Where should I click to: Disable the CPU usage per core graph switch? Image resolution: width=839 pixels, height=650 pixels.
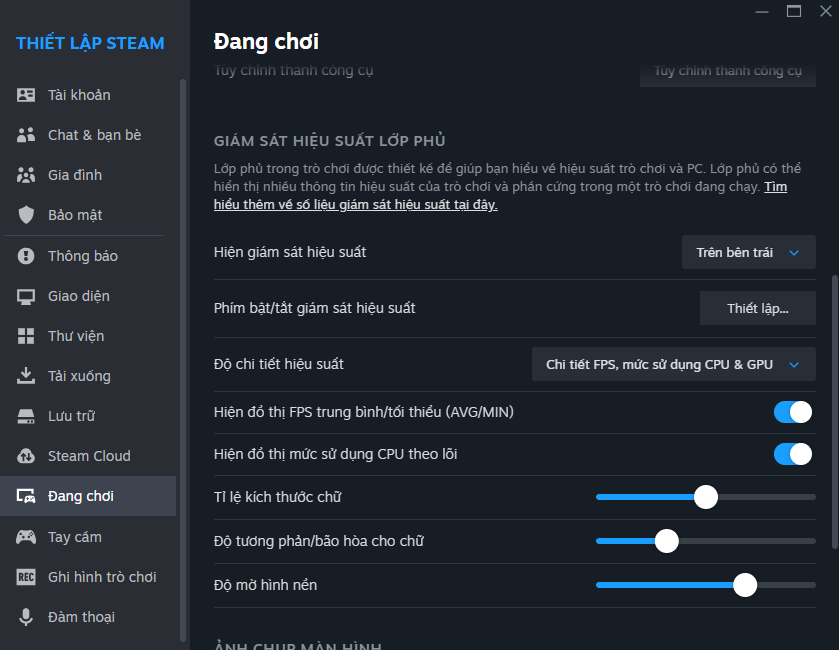792,454
